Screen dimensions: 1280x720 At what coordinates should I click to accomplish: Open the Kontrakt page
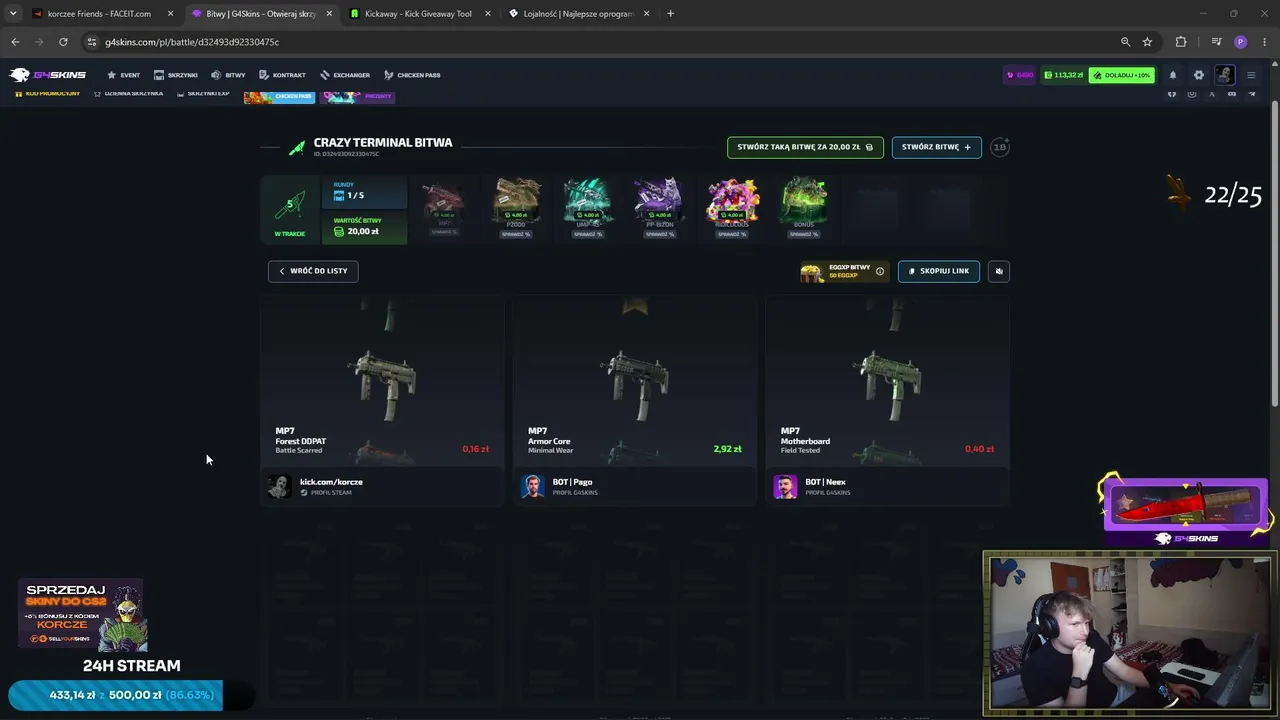click(282, 75)
